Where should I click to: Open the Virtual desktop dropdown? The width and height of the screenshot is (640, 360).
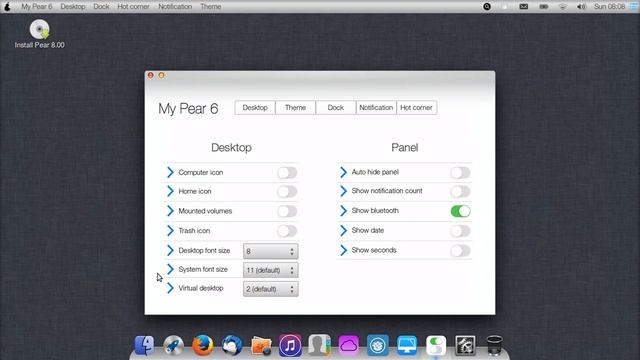pos(271,289)
